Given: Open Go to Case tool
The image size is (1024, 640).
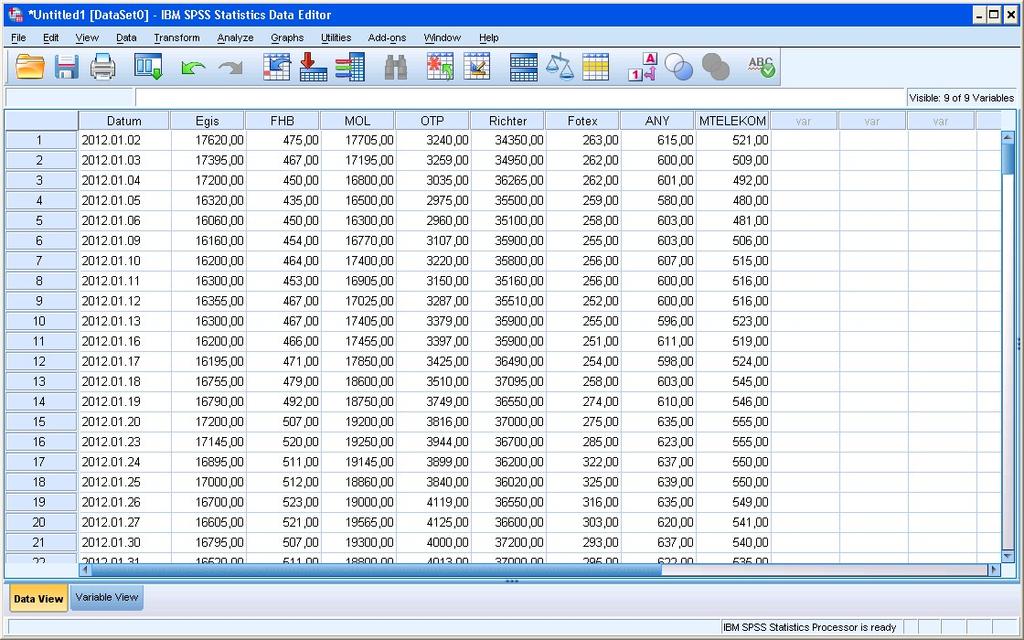Looking at the screenshot, I should pos(277,67).
